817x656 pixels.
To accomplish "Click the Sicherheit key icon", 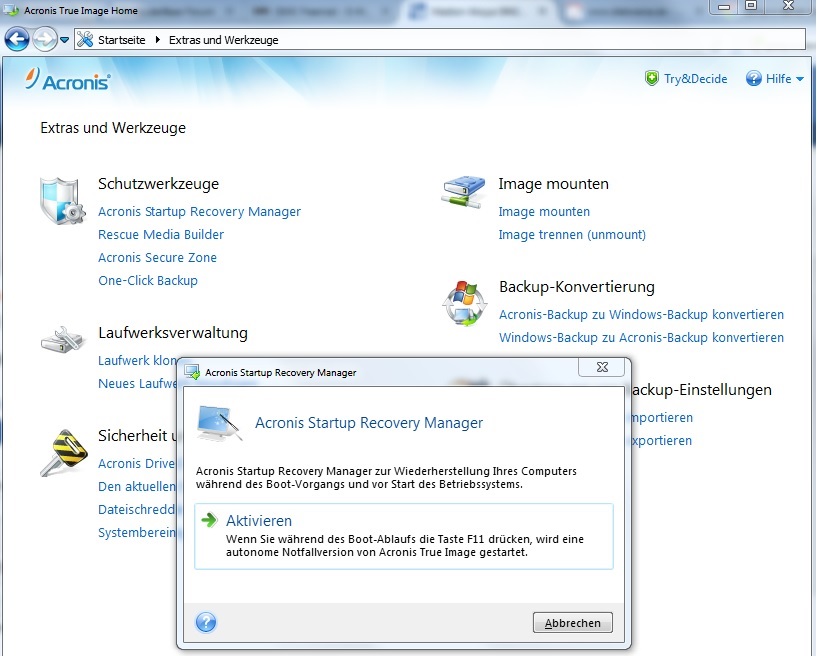I will point(64,453).
